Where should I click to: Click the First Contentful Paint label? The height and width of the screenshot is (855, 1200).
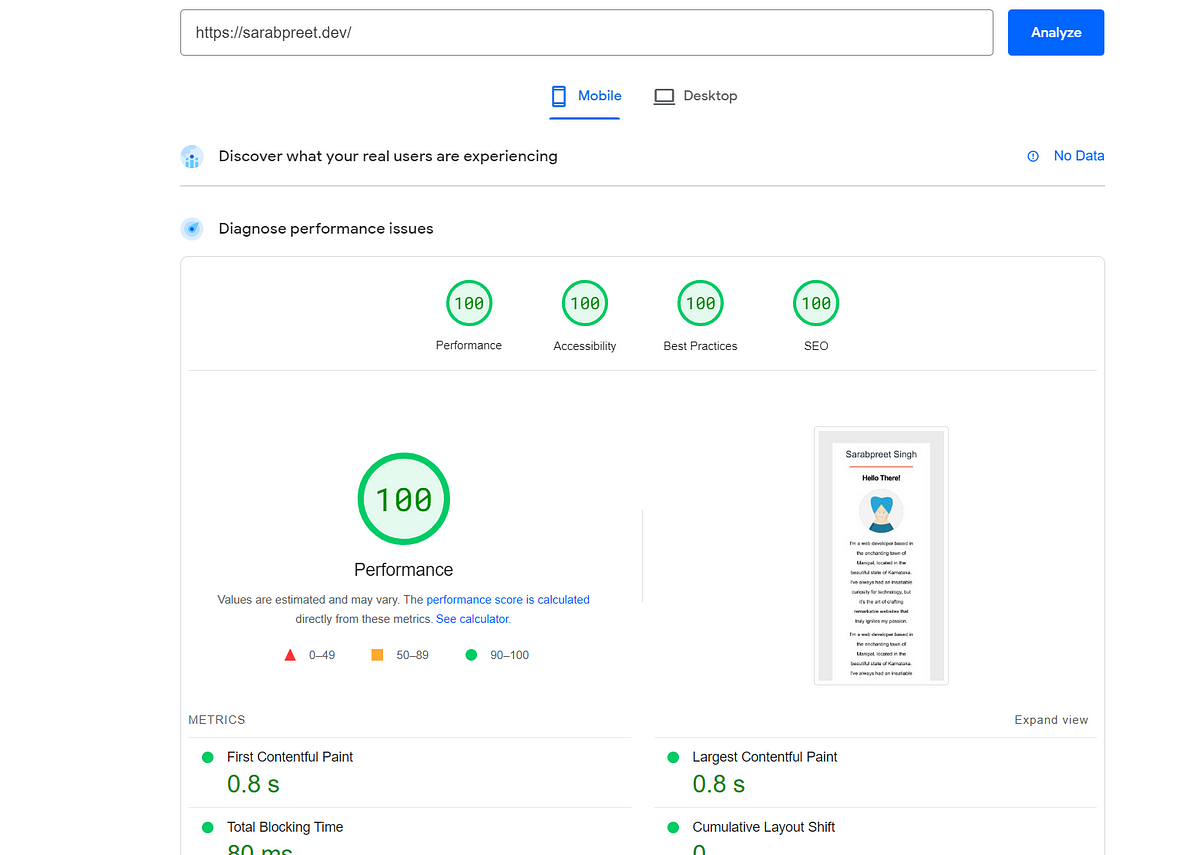pyautogui.click(x=290, y=757)
